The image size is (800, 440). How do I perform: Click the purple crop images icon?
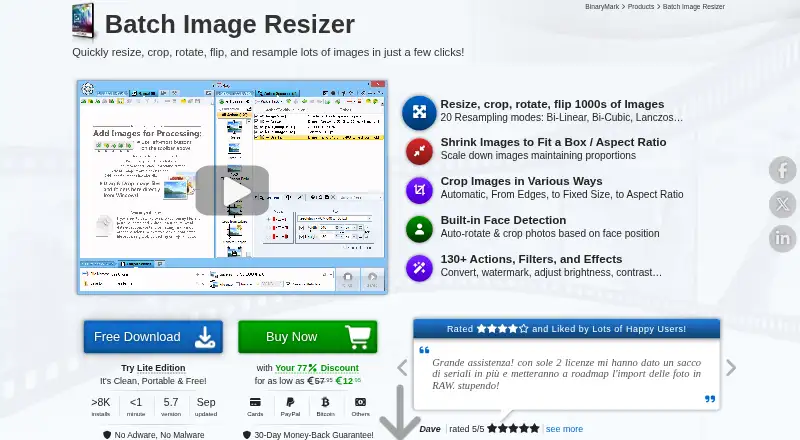pyautogui.click(x=419, y=190)
